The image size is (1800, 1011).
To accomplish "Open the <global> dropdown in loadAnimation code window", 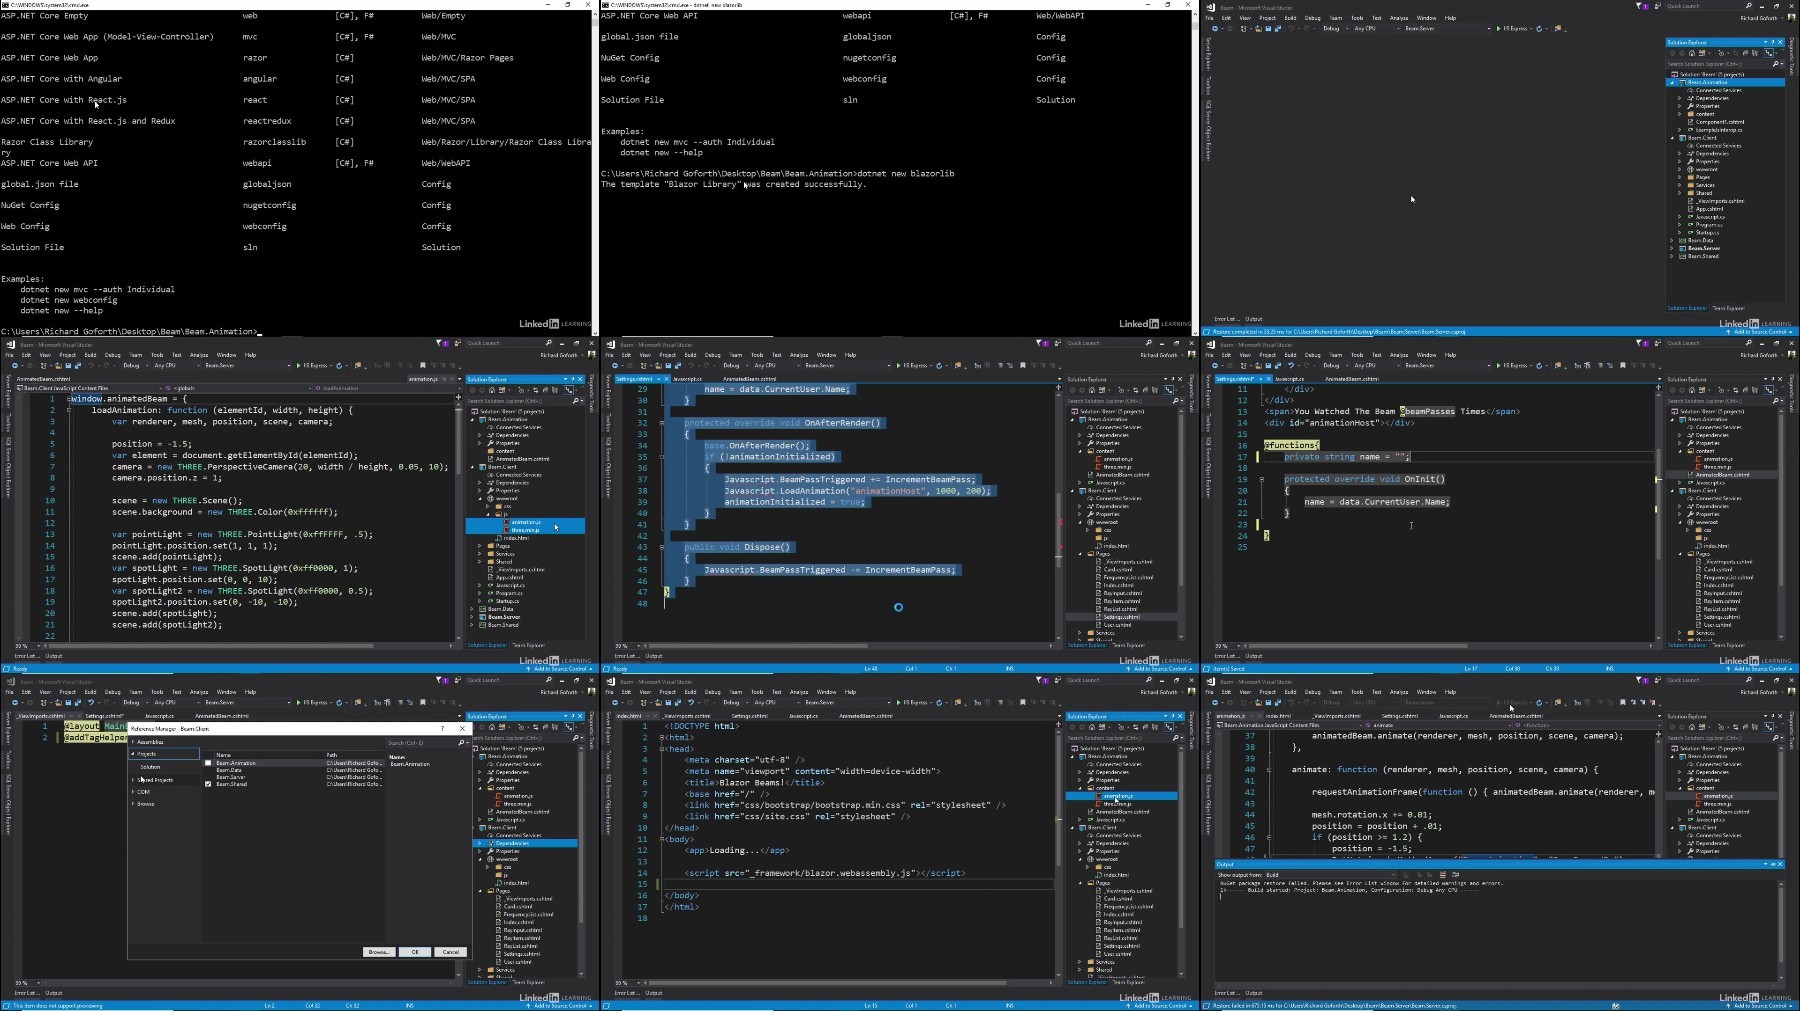I will (239, 388).
